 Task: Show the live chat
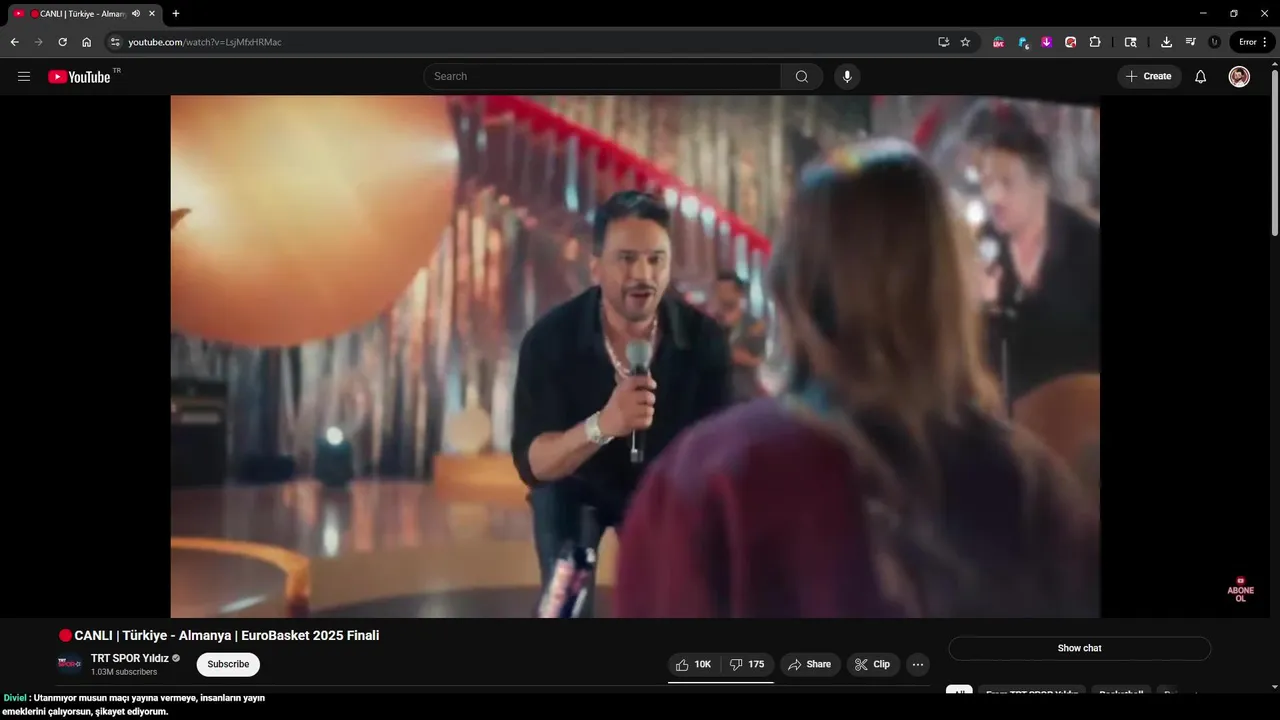click(x=1079, y=648)
